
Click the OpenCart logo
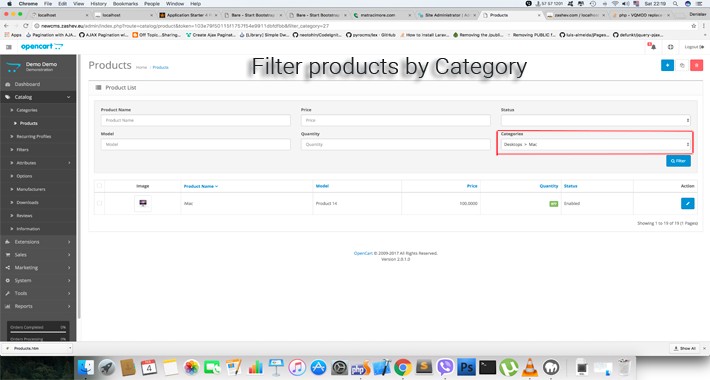(x=42, y=46)
